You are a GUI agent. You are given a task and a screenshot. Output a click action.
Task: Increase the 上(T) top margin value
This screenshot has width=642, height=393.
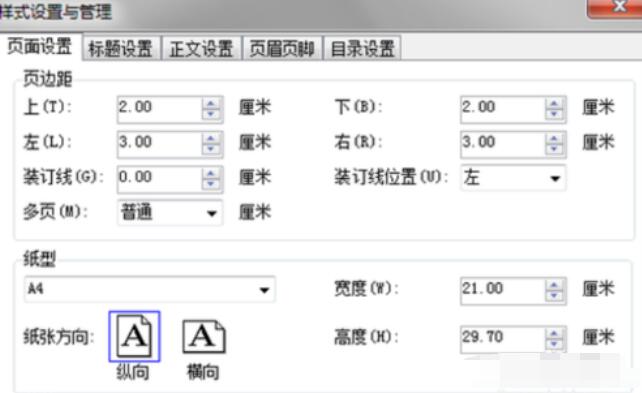click(211, 103)
